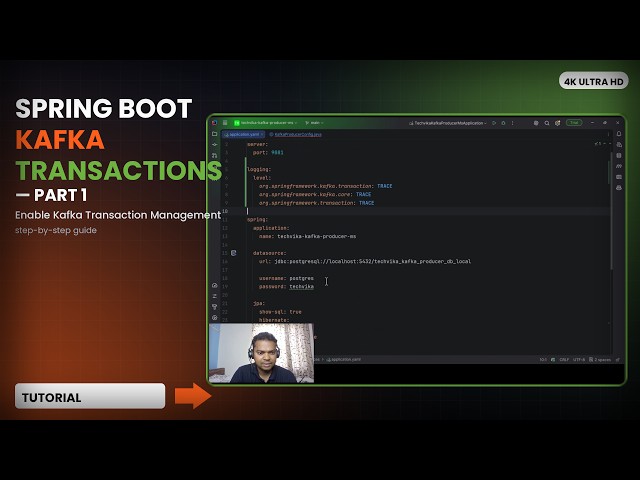Click the datasource gutter icon at line 15
Image resolution: width=640 pixels, height=480 pixels.
tap(233, 253)
